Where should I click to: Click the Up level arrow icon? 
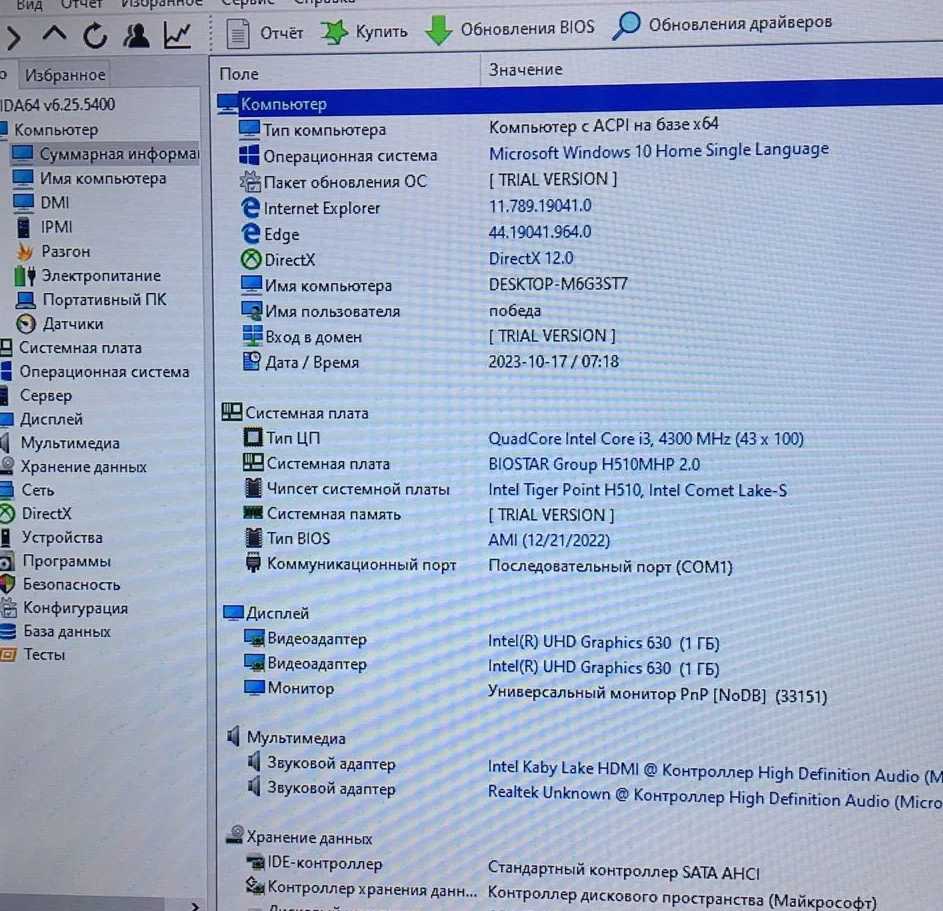click(x=55, y=34)
